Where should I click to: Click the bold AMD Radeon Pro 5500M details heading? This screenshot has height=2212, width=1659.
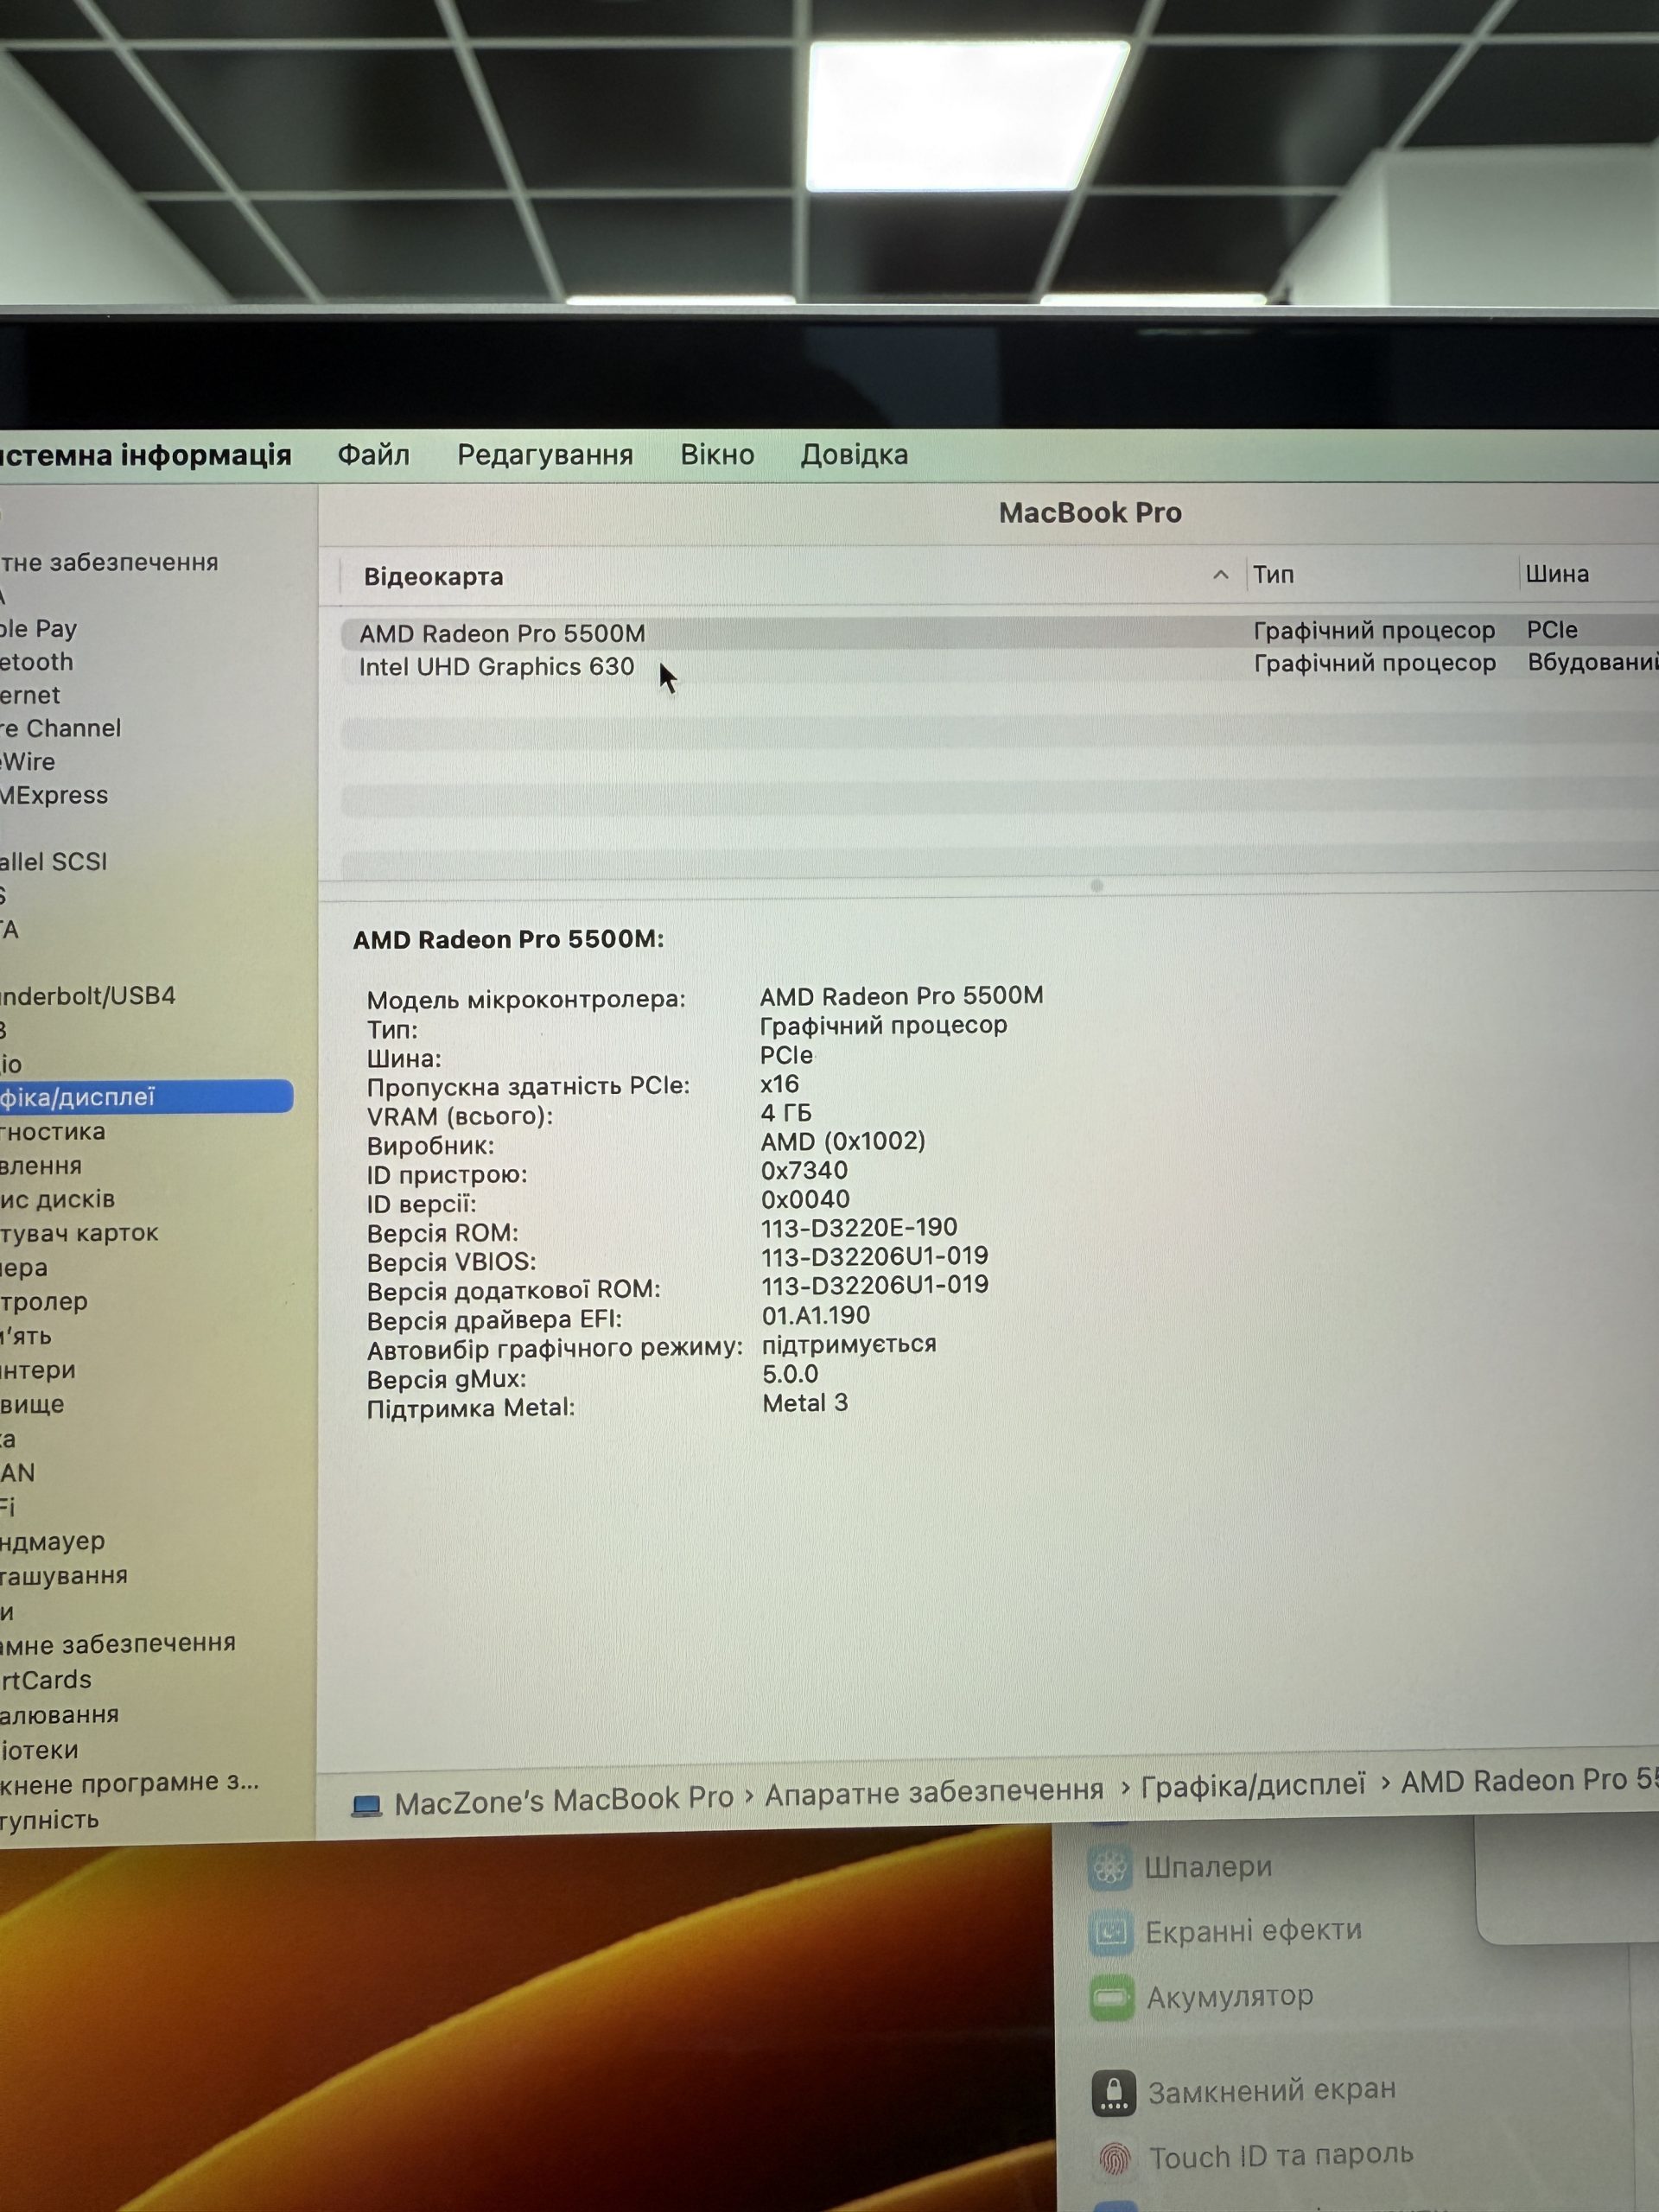tap(508, 939)
